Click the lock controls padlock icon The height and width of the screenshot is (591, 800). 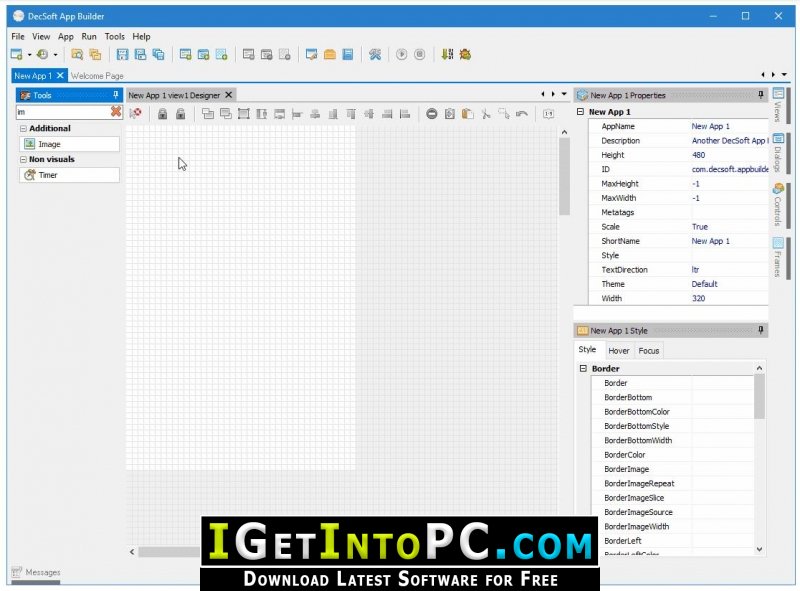(x=162, y=114)
